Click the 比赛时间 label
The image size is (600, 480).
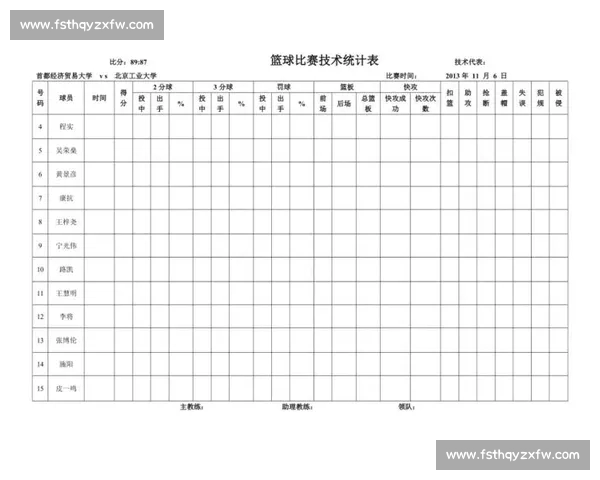click(x=401, y=76)
